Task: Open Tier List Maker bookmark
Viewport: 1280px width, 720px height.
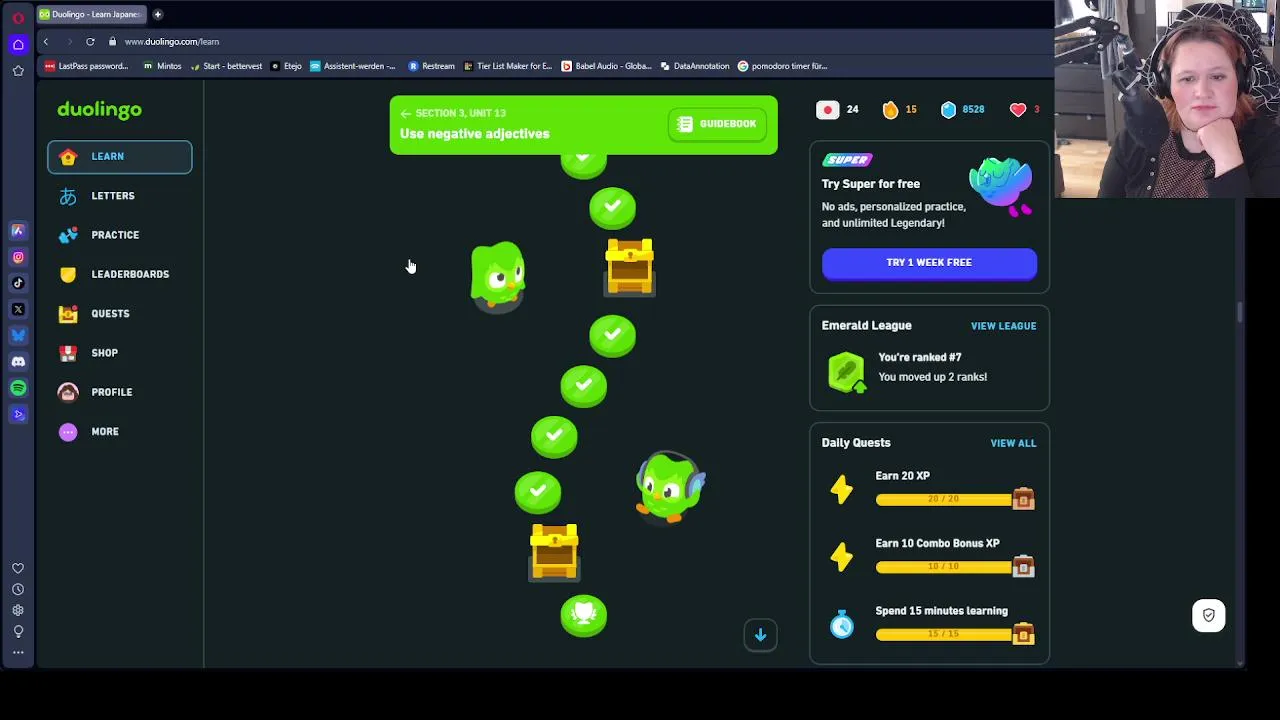Action: pos(507,66)
